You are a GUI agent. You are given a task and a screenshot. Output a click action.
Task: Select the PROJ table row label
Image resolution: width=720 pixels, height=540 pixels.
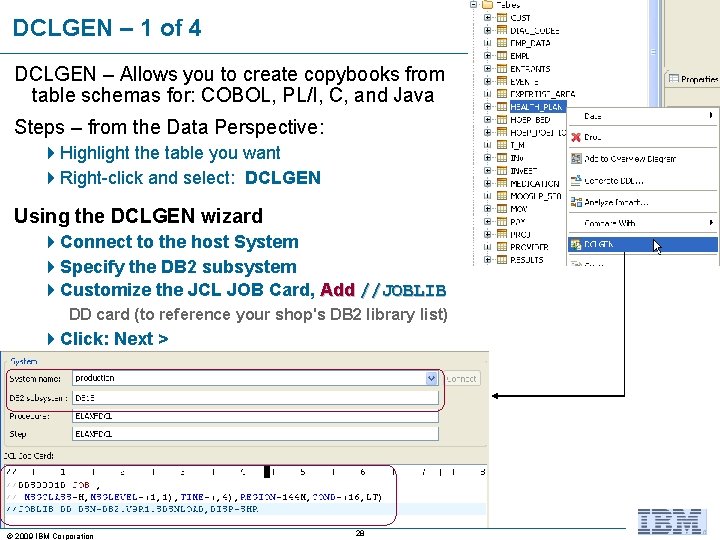tap(520, 234)
